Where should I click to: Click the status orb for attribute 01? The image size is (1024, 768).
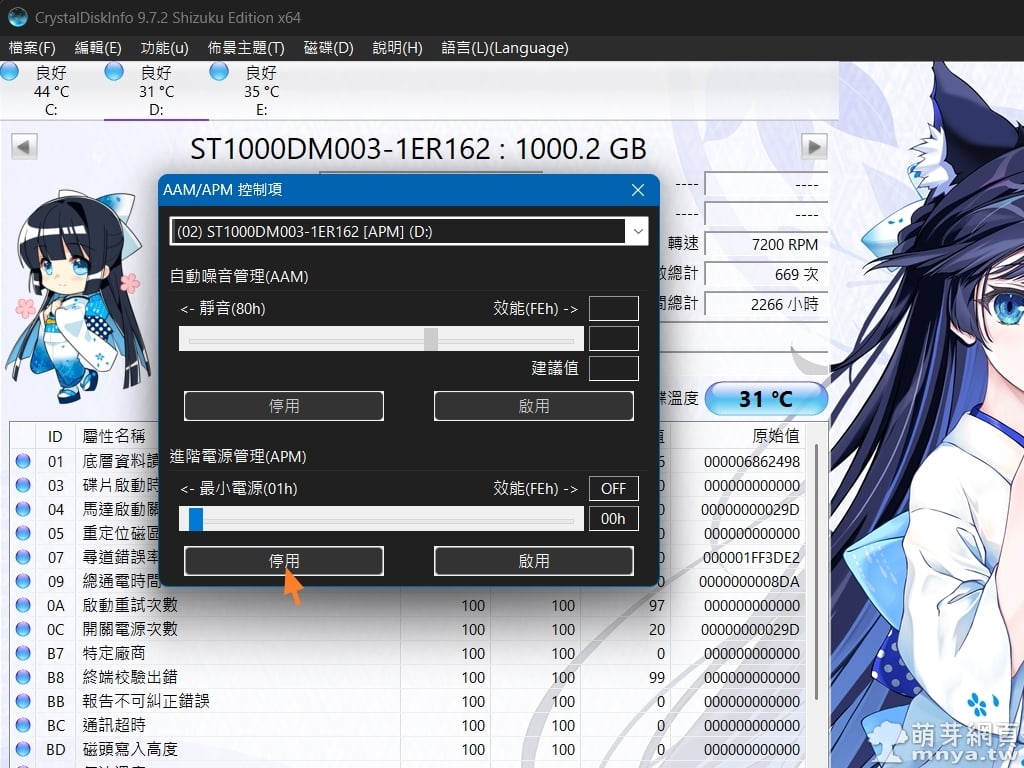[x=23, y=462]
